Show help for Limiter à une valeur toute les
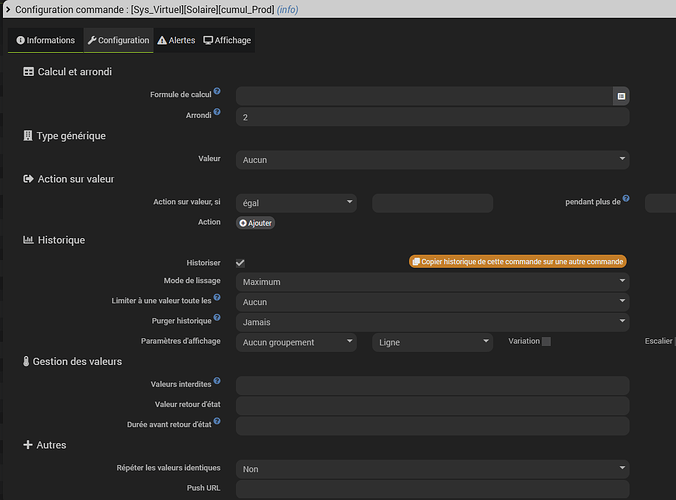 click(217, 297)
